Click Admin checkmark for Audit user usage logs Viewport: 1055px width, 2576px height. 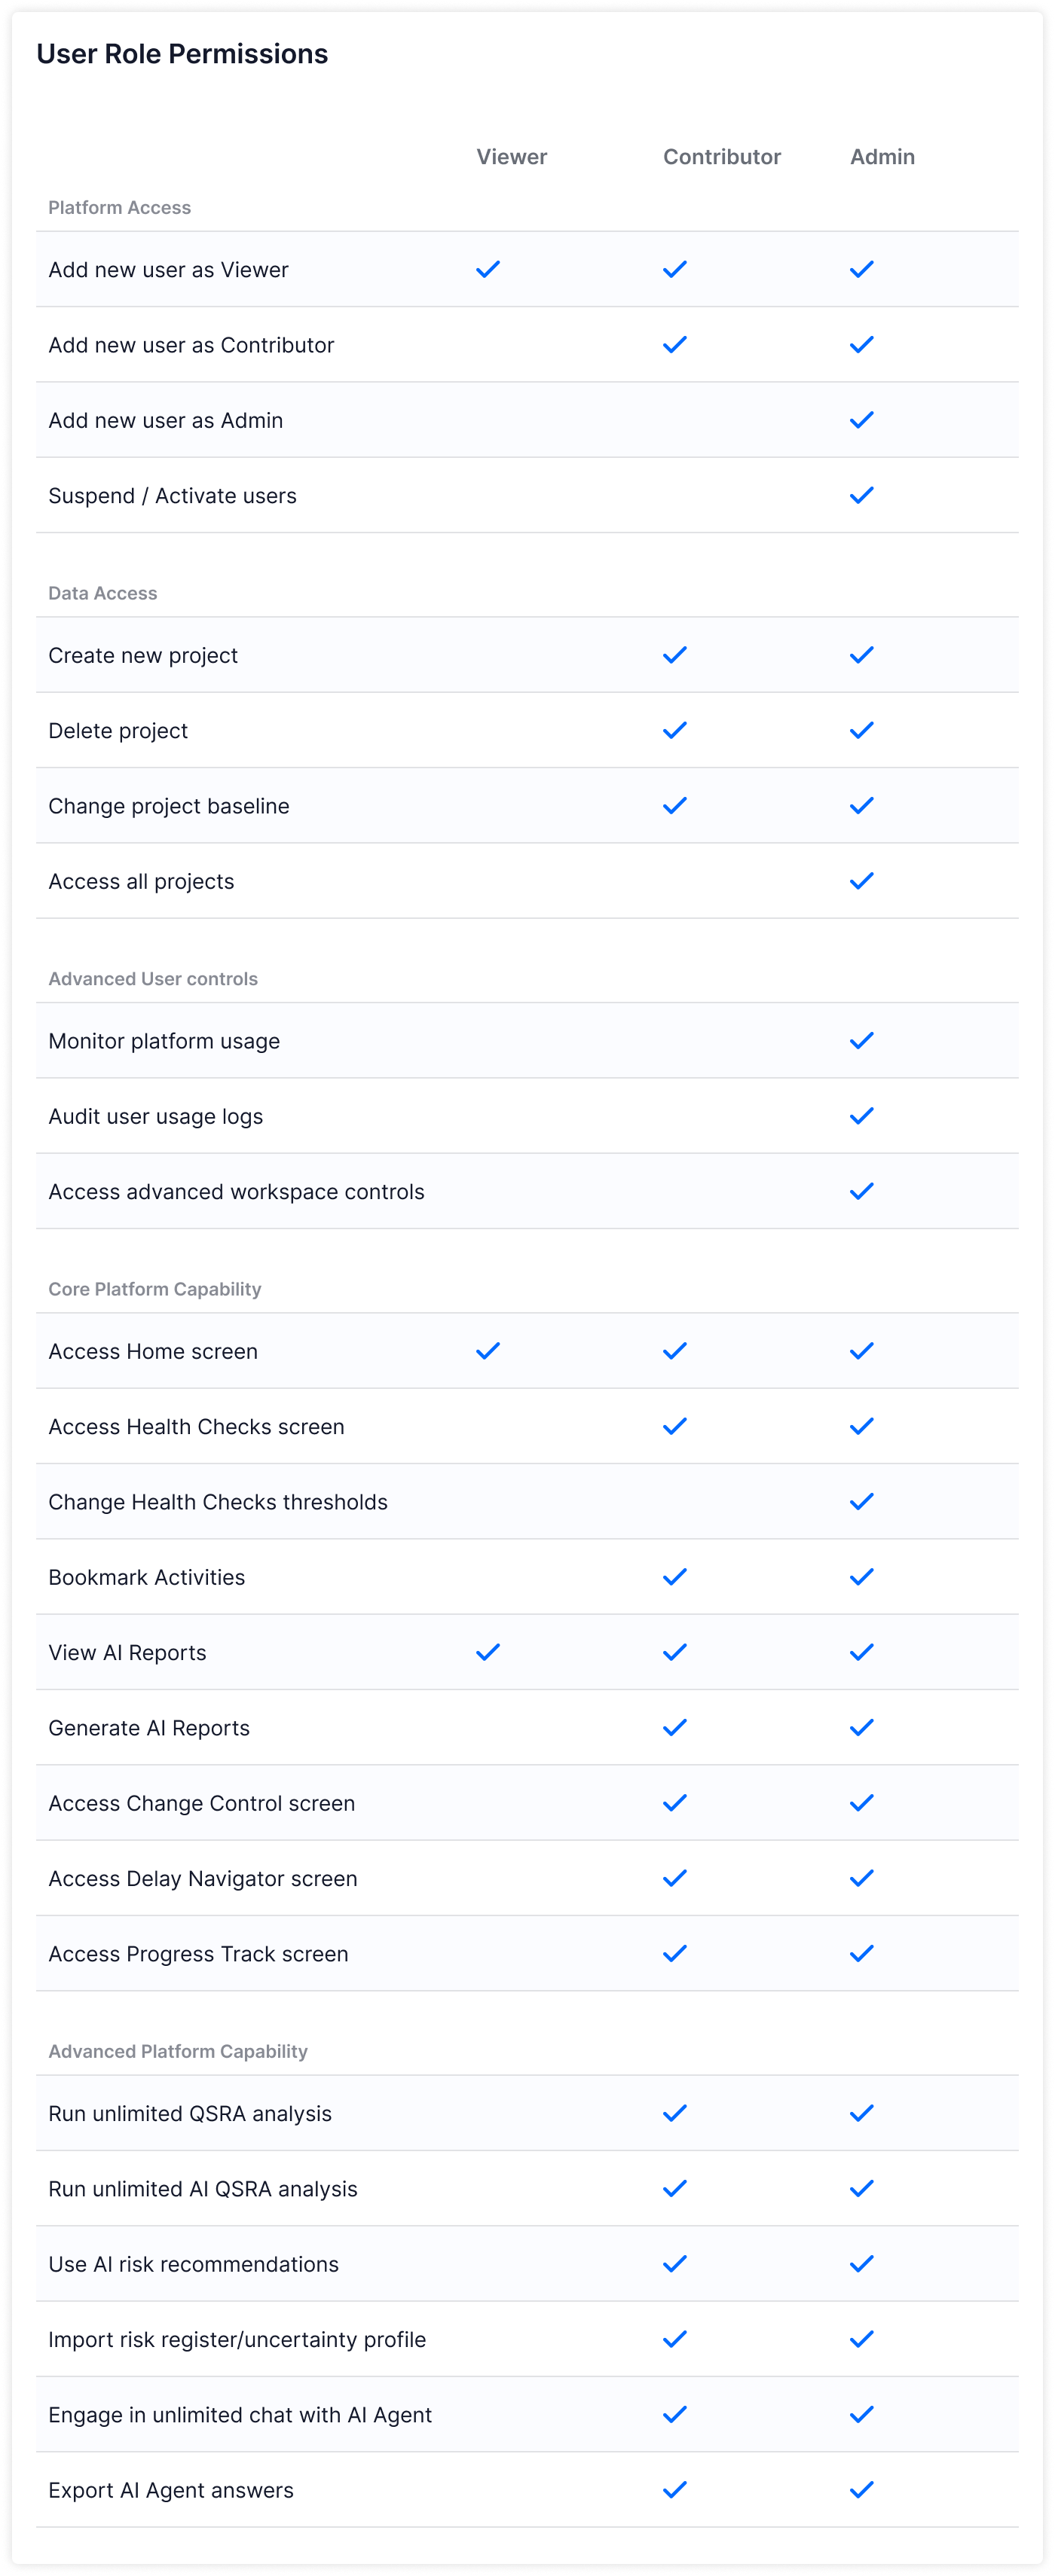pyautogui.click(x=862, y=1116)
